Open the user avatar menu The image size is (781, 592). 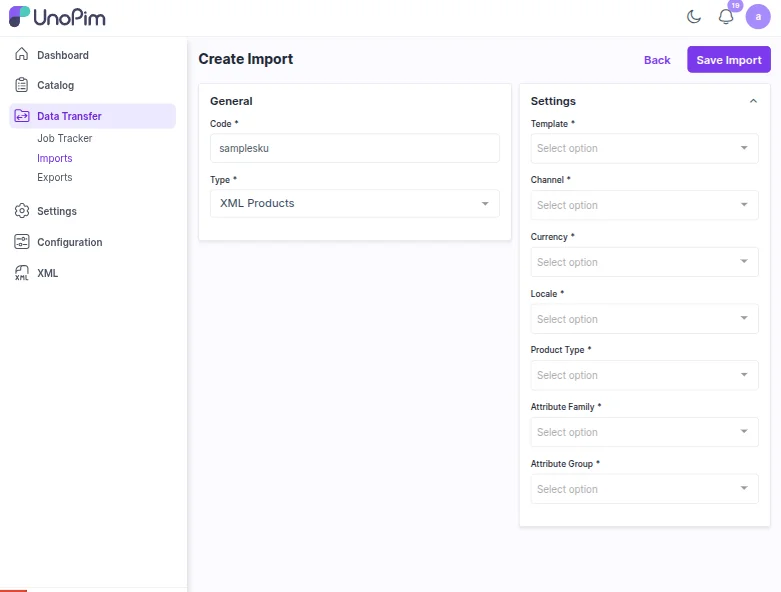758,17
